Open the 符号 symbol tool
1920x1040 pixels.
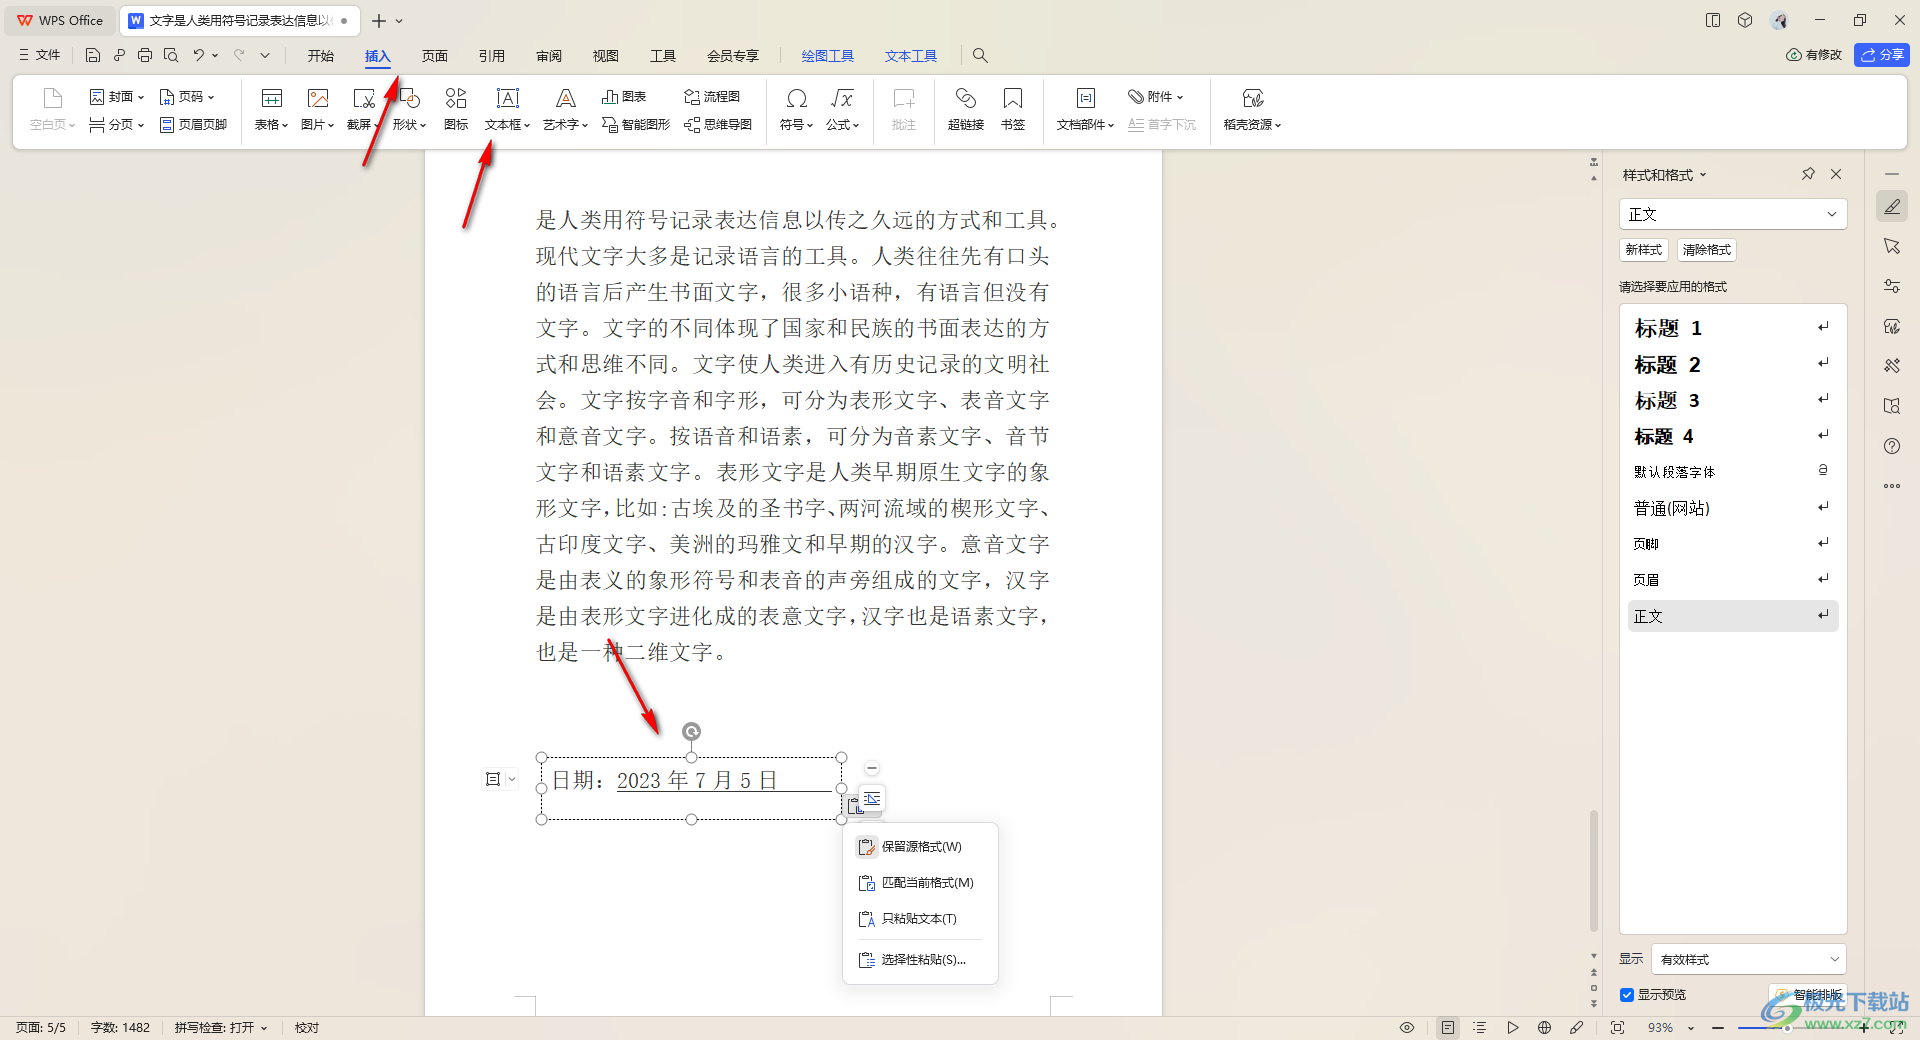[797, 109]
